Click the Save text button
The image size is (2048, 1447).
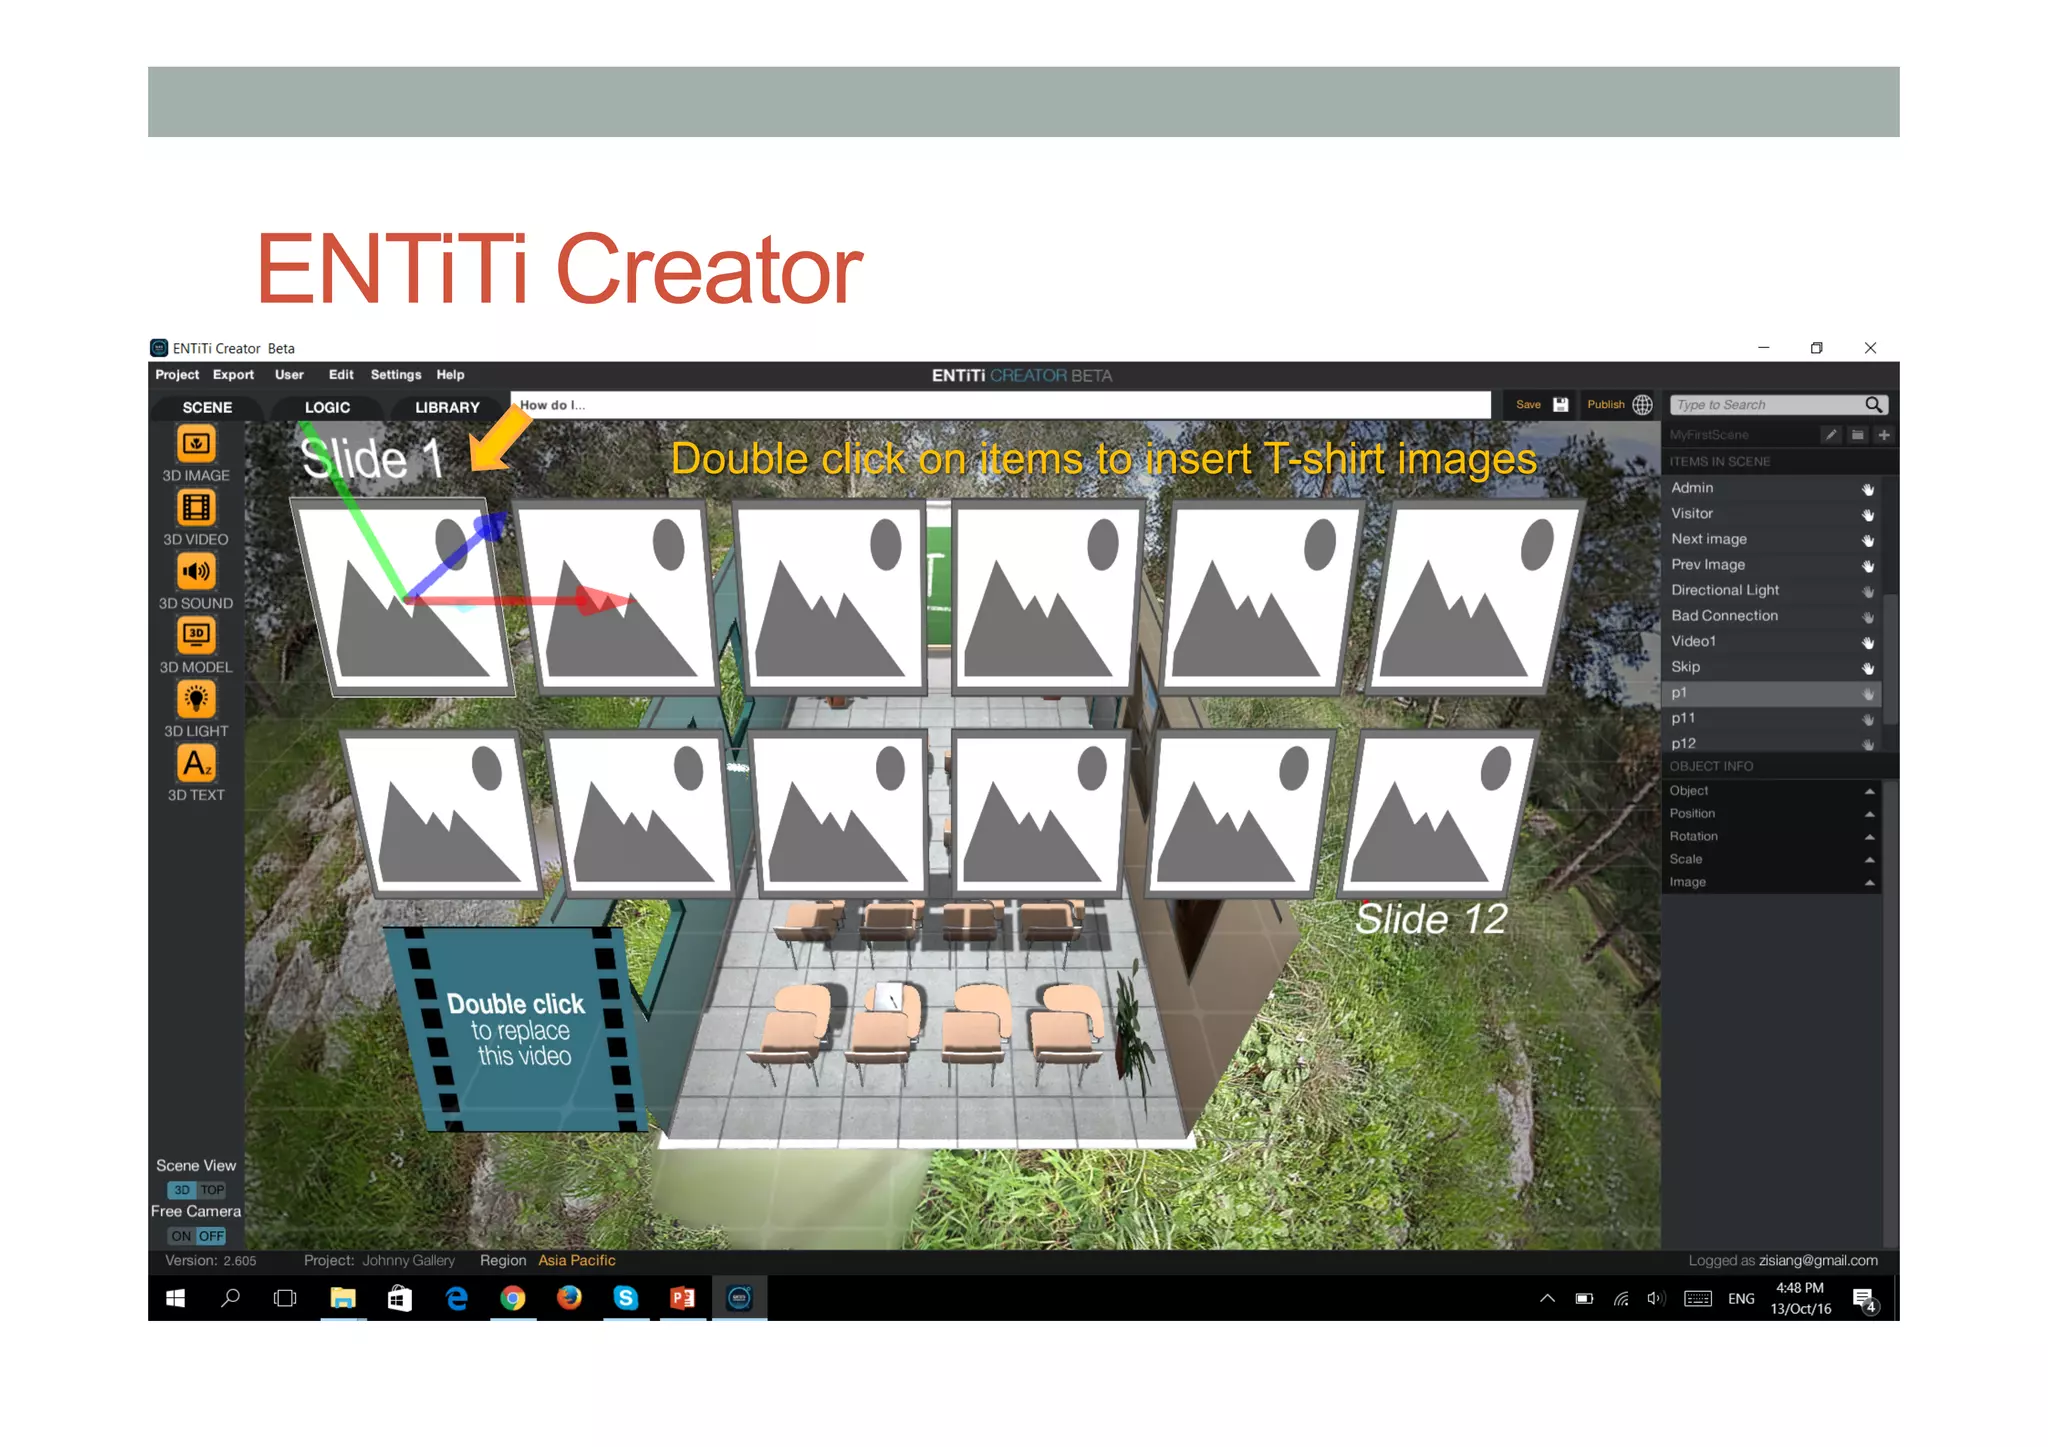click(1528, 405)
